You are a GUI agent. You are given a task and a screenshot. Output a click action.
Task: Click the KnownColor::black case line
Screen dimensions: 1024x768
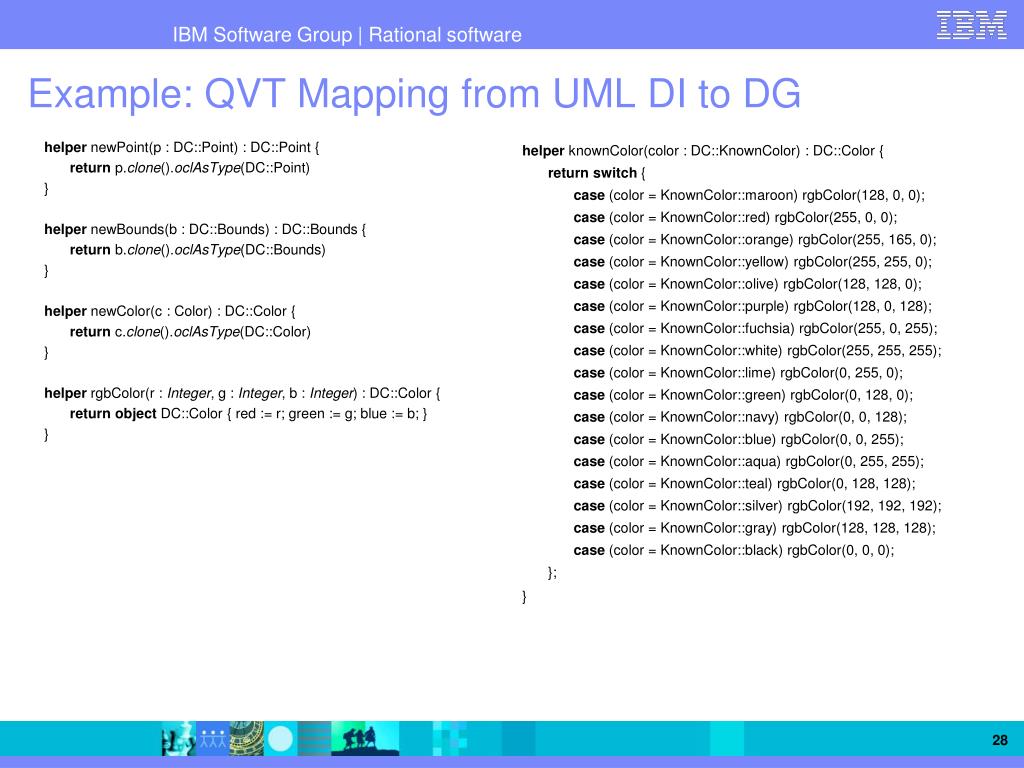734,551
